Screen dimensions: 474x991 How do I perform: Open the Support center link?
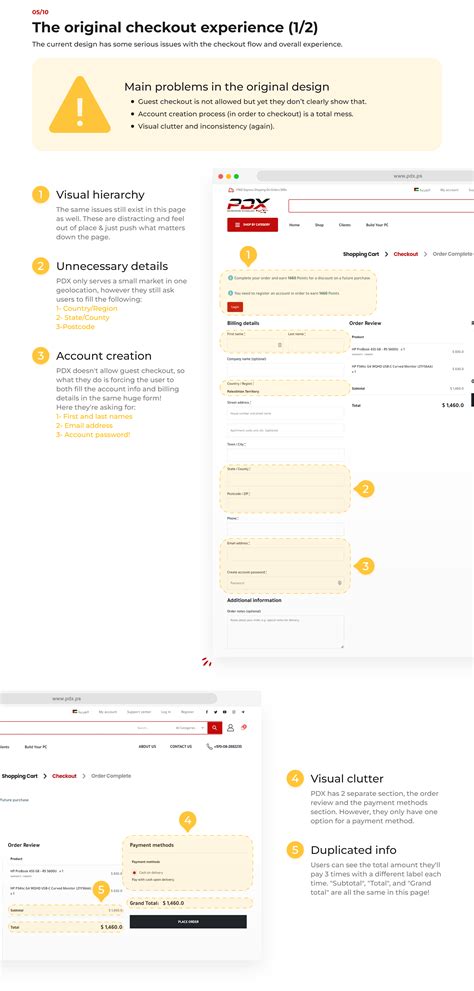pos(139,712)
